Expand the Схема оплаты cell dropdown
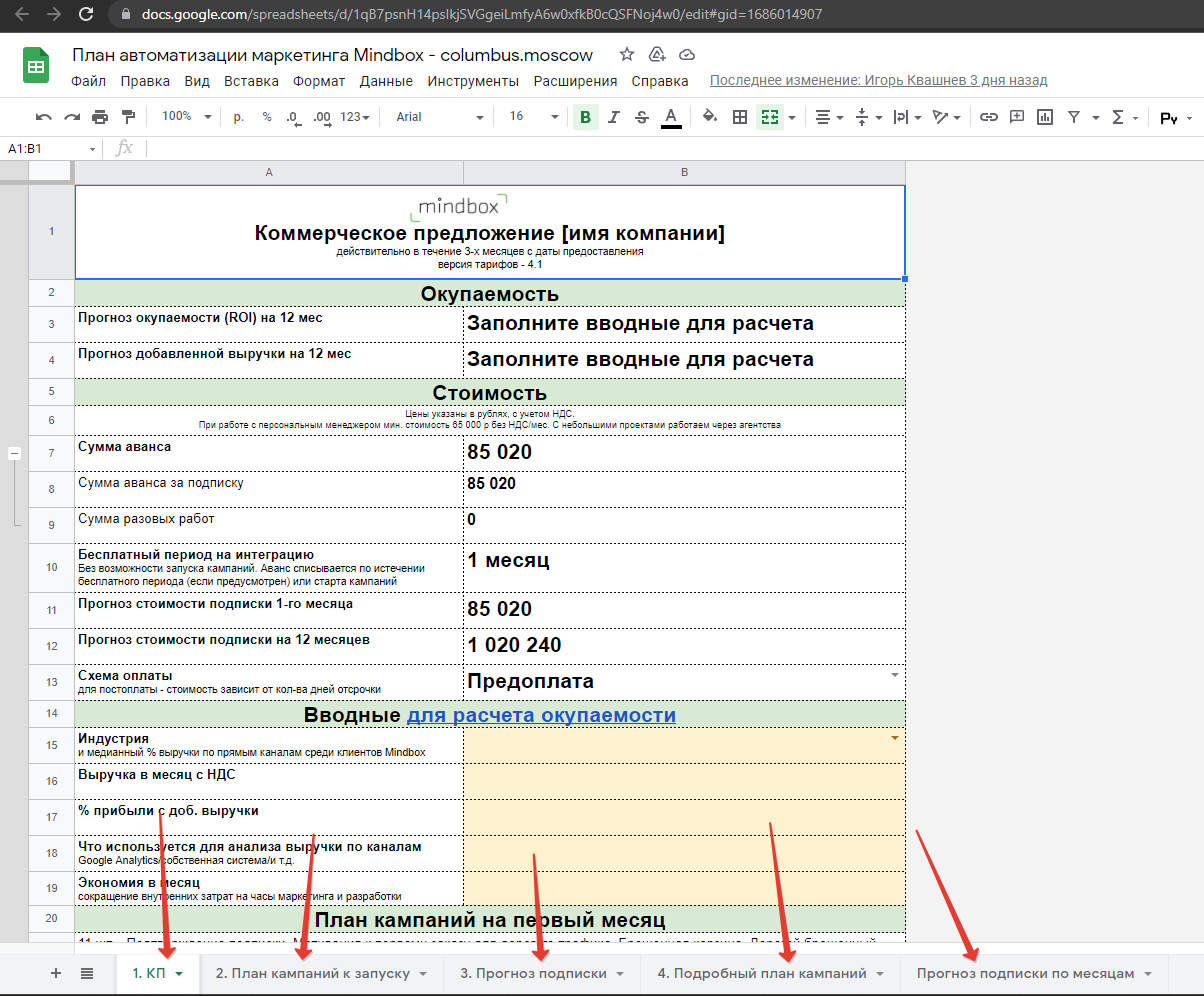This screenshot has width=1204, height=996. point(894,675)
